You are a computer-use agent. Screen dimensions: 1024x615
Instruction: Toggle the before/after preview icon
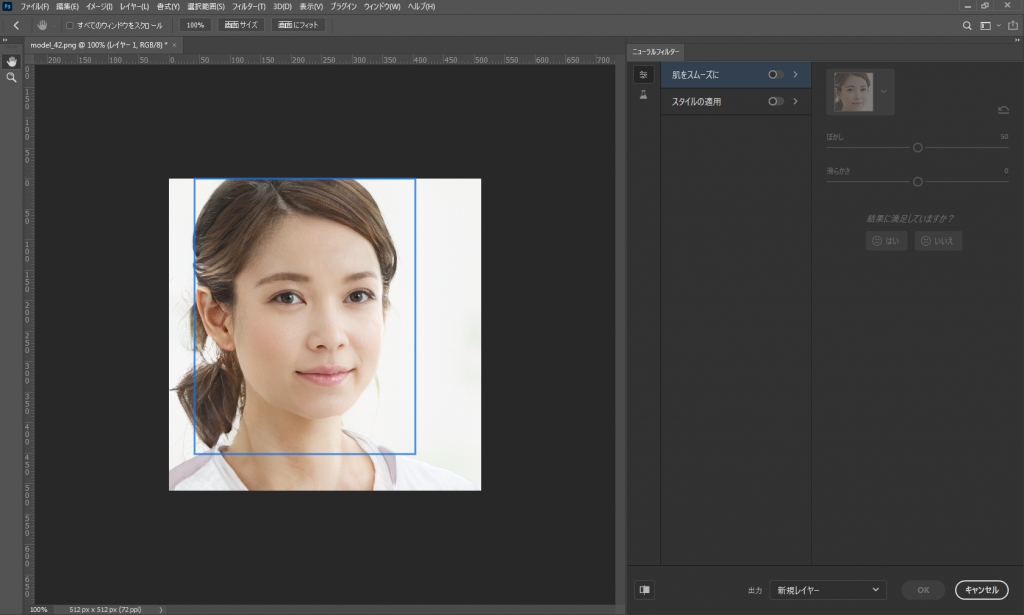645,590
